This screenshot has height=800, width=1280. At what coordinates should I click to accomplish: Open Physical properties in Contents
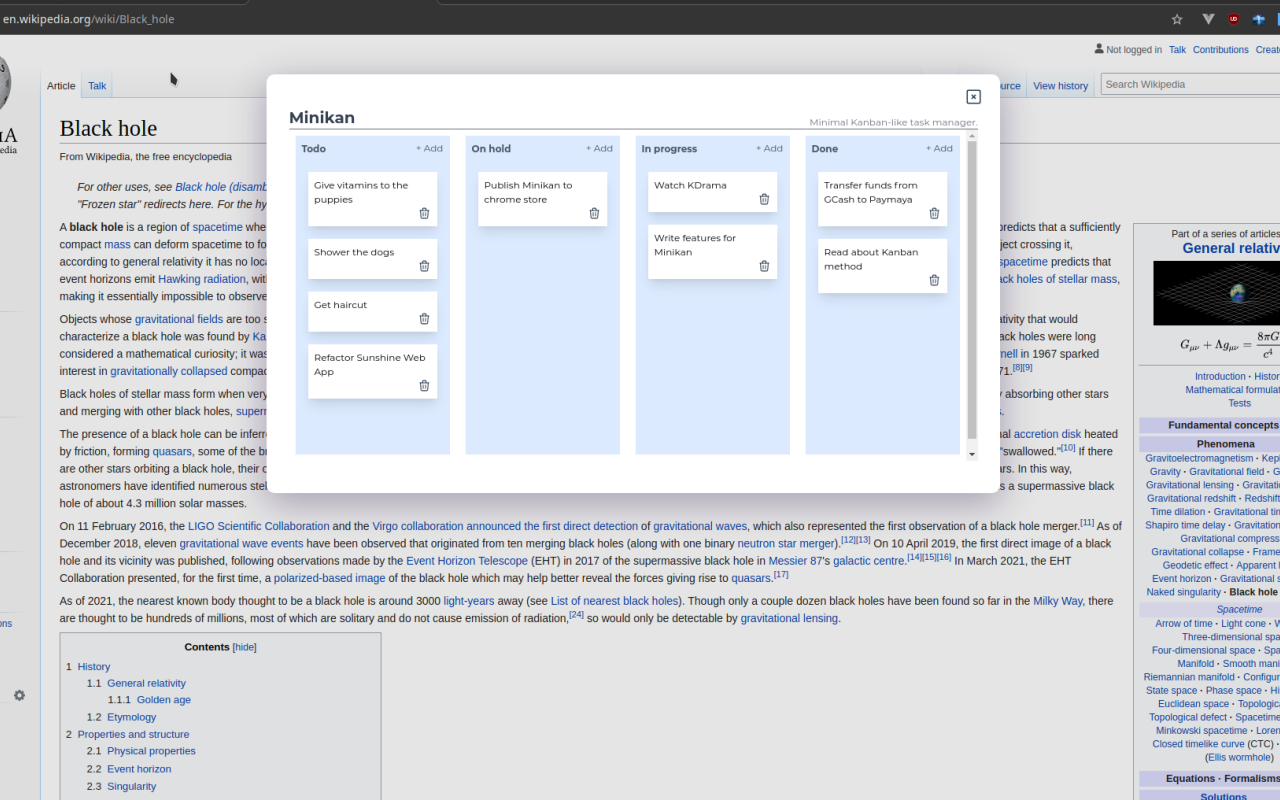(x=152, y=751)
